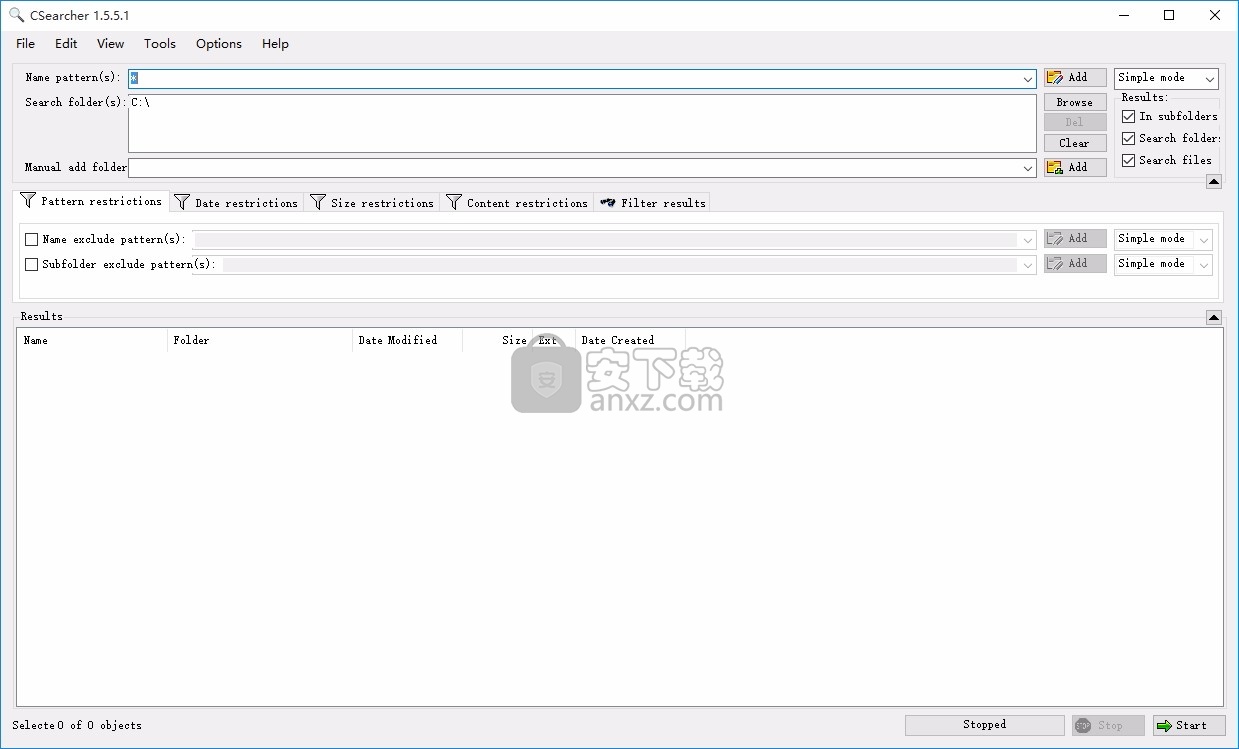Viewport: 1239px width, 749px height.
Task: Sort results by Name column
Action: tap(92, 340)
